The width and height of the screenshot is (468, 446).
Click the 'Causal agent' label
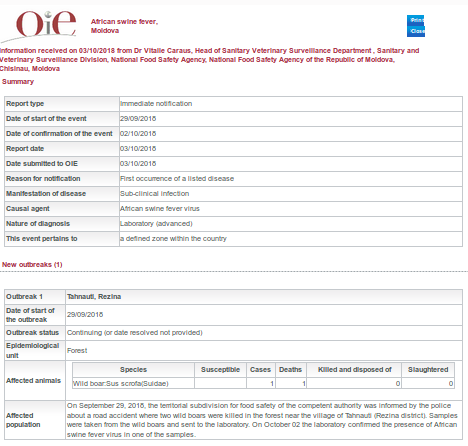28,209
